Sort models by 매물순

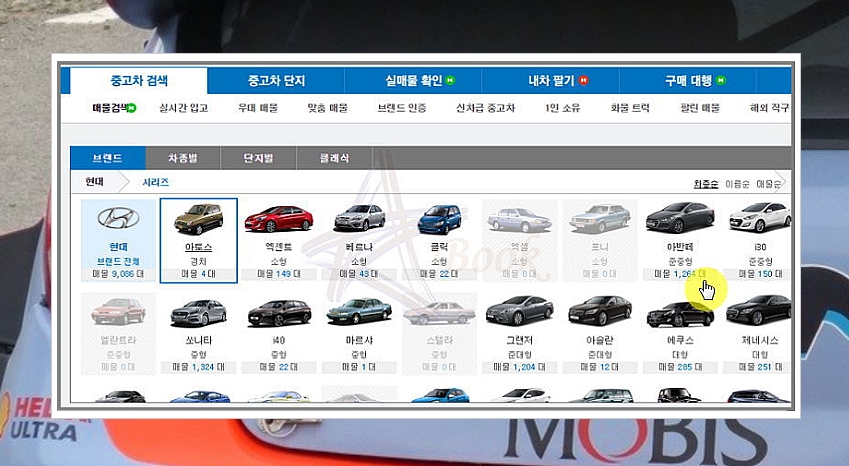click(x=768, y=184)
